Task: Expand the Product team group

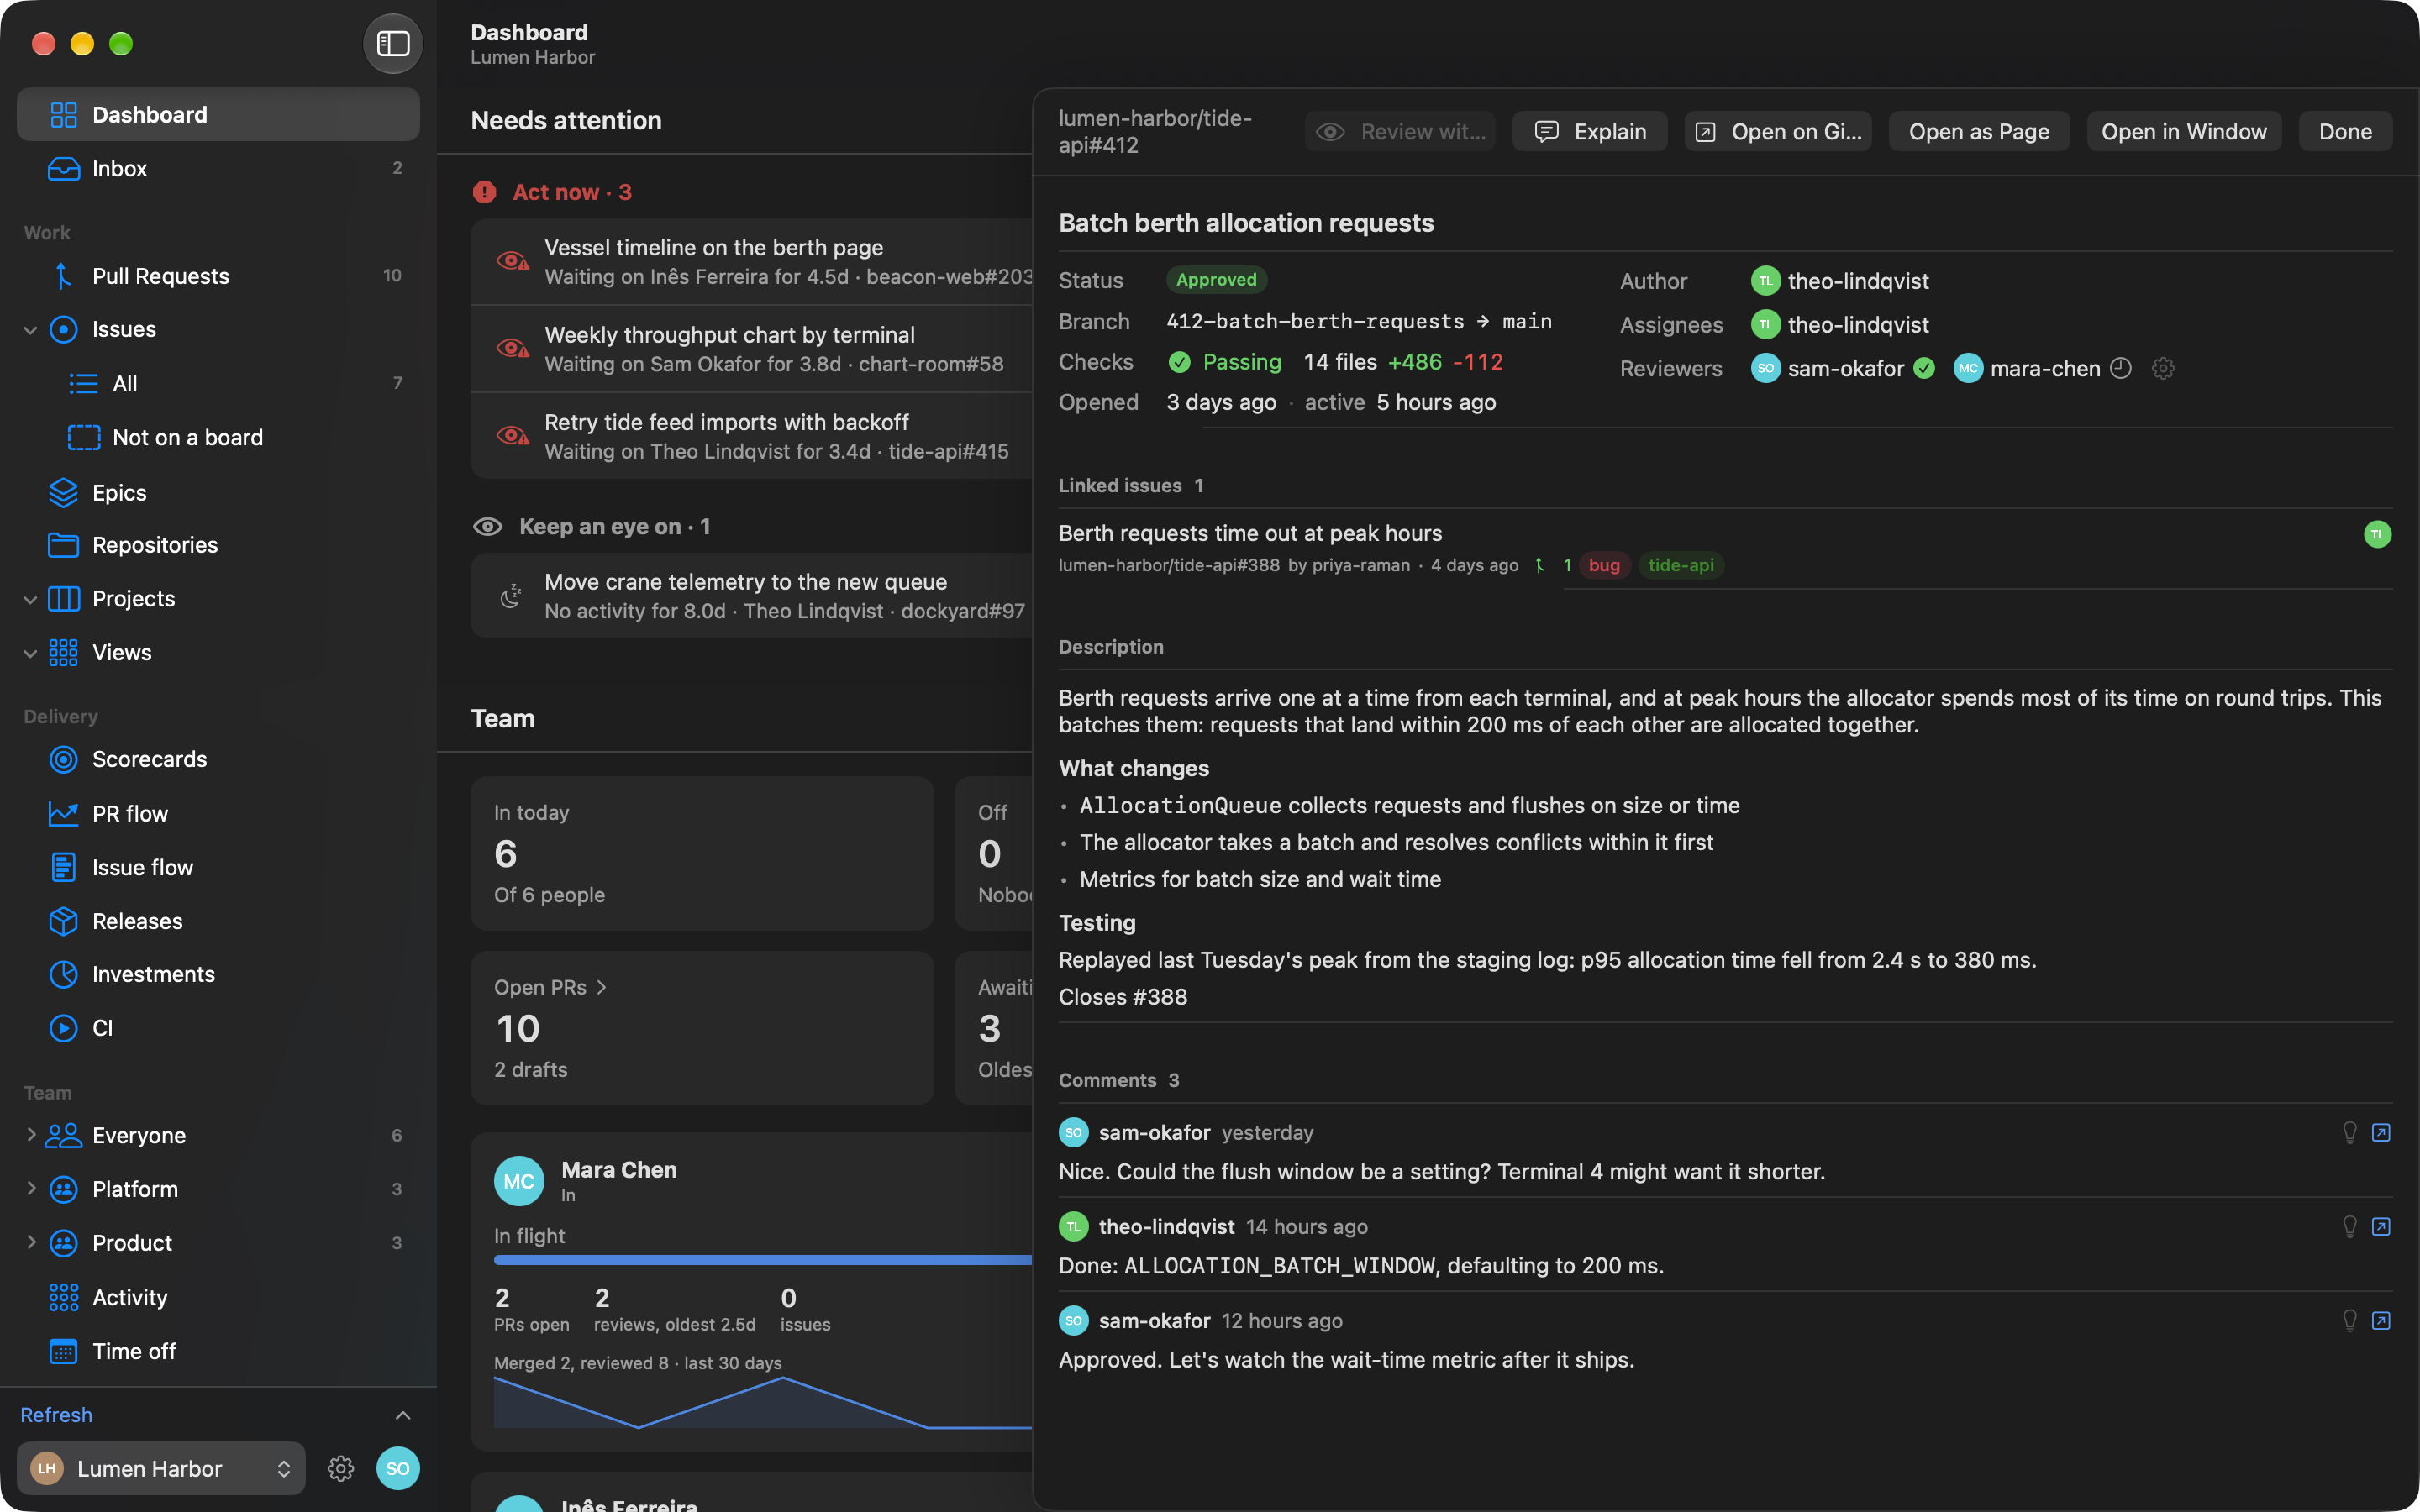Action: coord(30,1242)
